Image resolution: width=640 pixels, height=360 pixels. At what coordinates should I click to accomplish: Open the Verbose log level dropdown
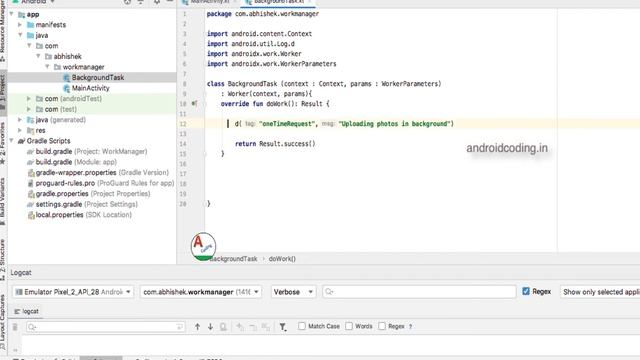[293, 292]
